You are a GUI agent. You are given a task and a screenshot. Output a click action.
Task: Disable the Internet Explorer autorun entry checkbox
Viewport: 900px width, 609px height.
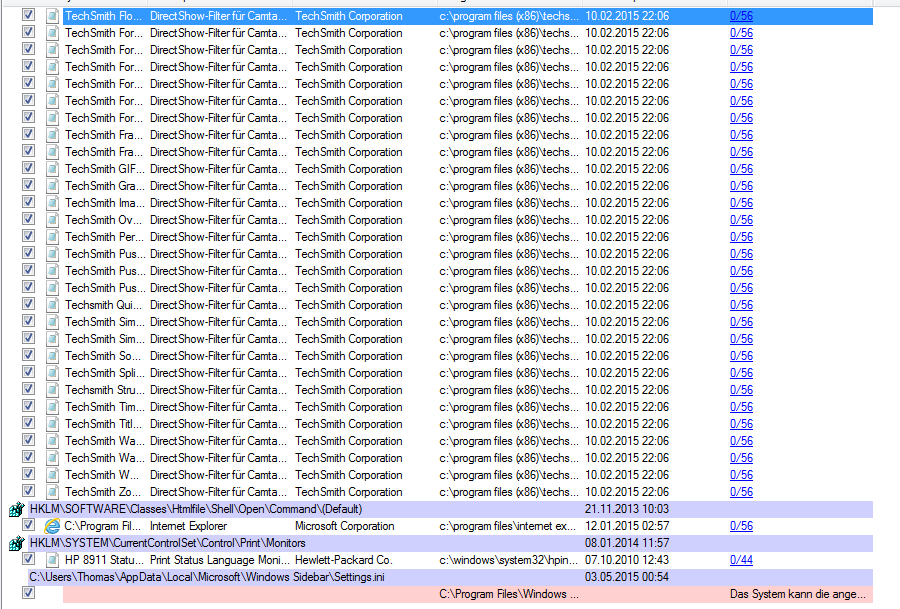pyautogui.click(x=29, y=526)
